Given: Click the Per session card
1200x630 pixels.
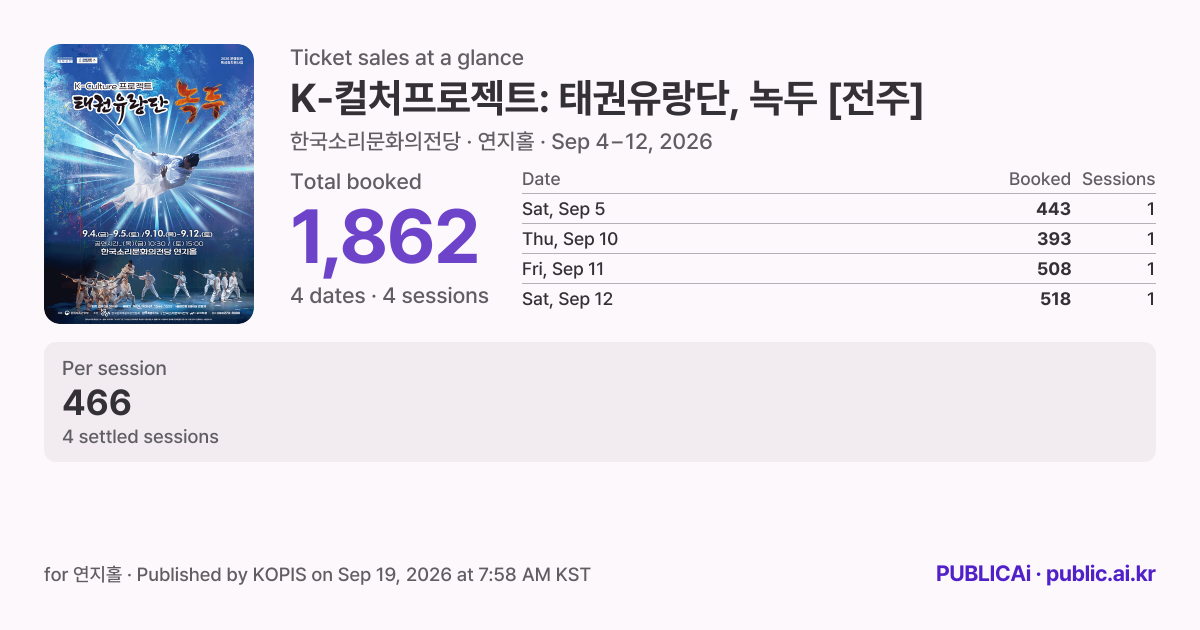Looking at the screenshot, I should point(600,402).
